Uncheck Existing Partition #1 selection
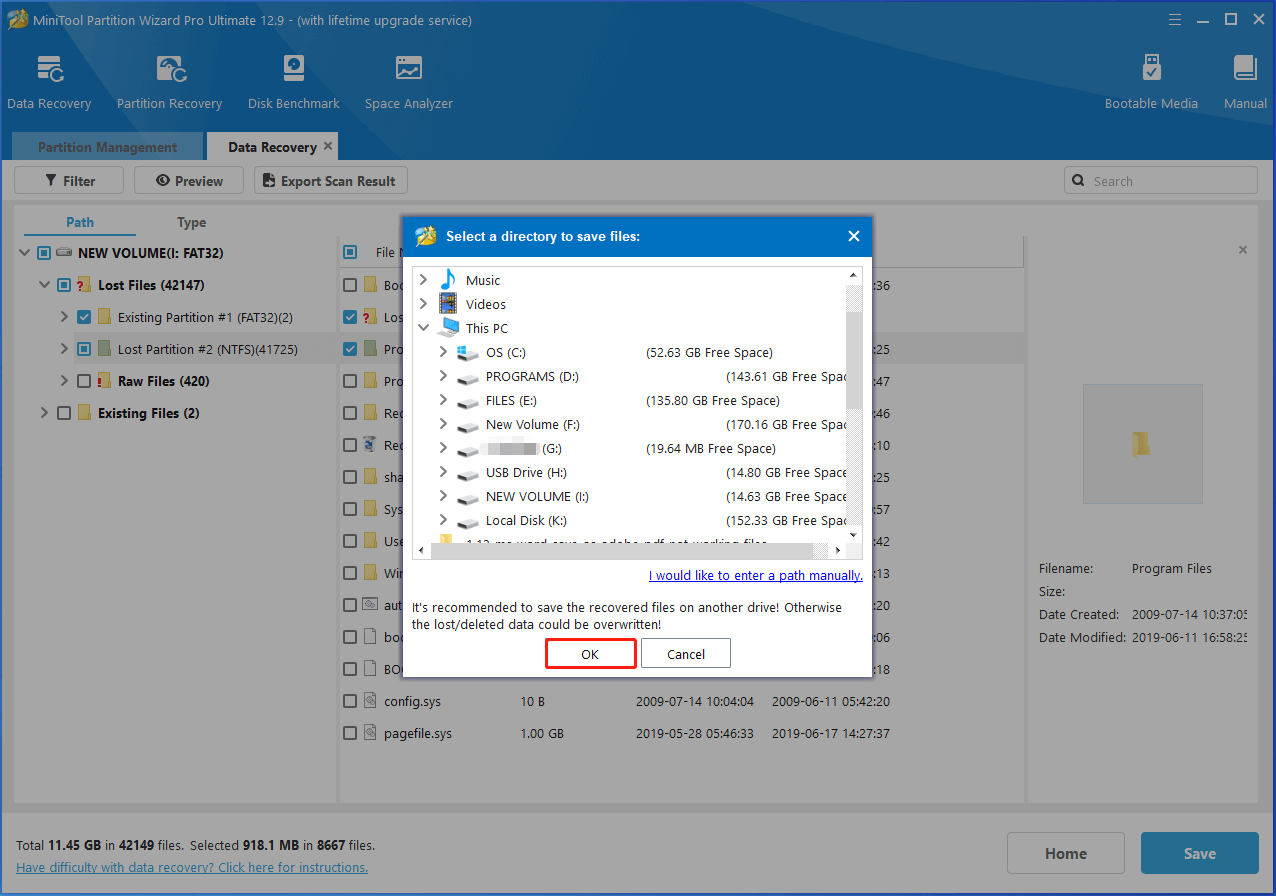This screenshot has width=1276, height=896. tap(82, 317)
